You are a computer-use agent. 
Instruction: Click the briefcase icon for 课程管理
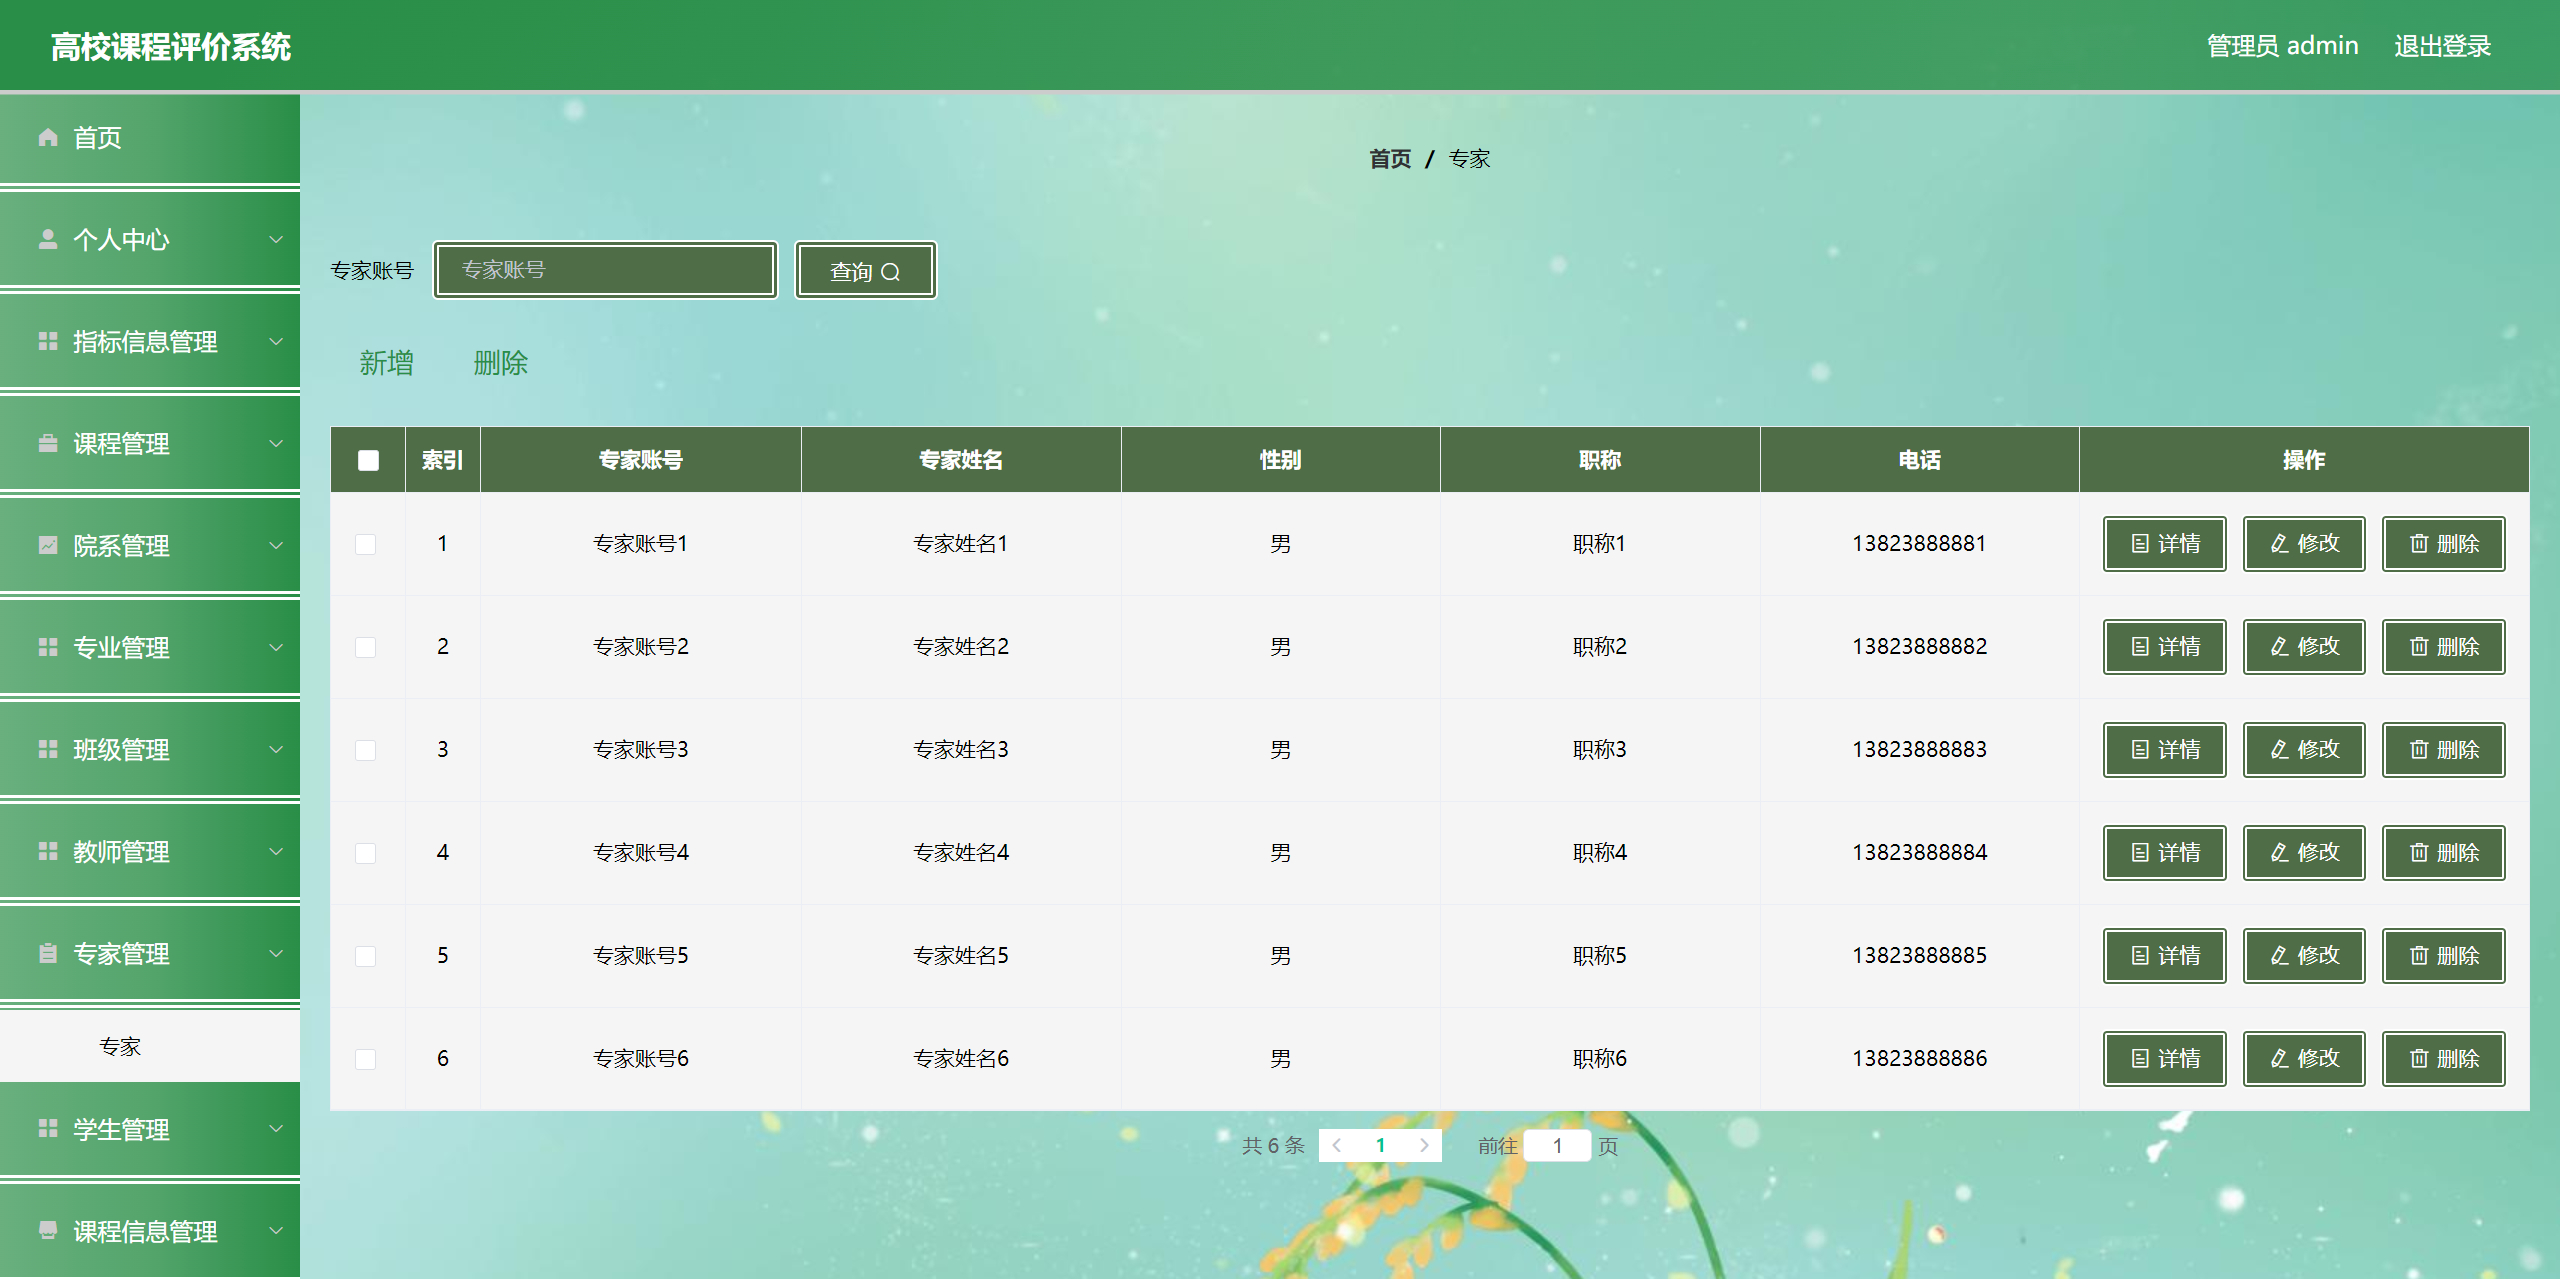(x=47, y=443)
